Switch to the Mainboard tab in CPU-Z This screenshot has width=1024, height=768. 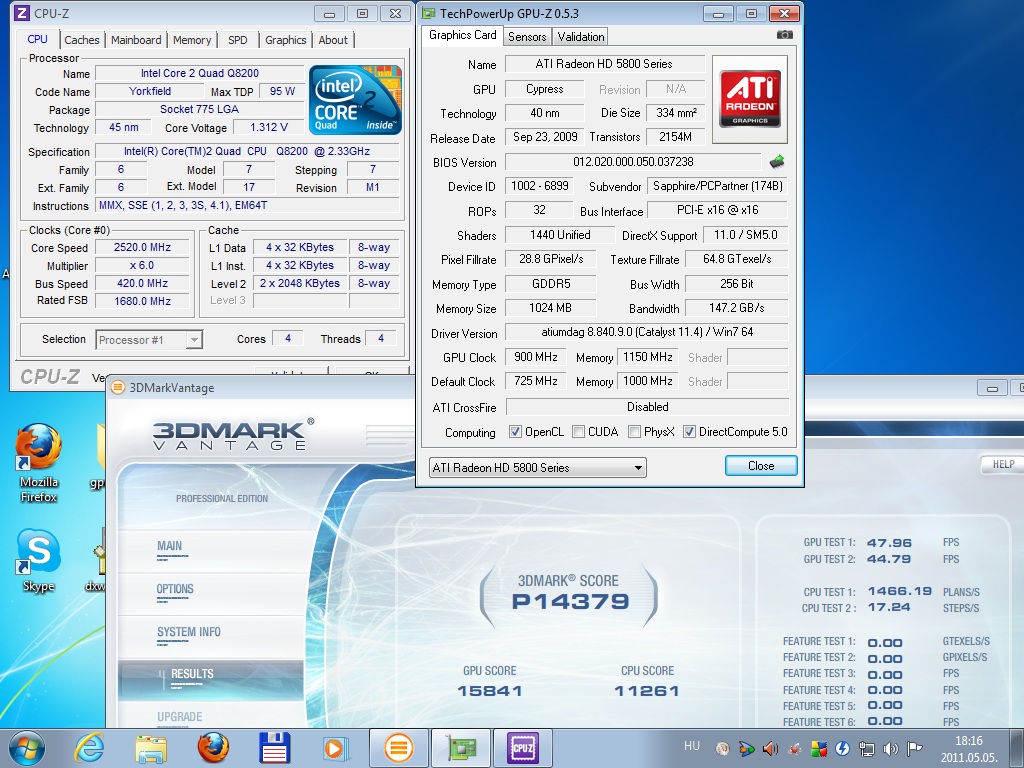[x=136, y=40]
